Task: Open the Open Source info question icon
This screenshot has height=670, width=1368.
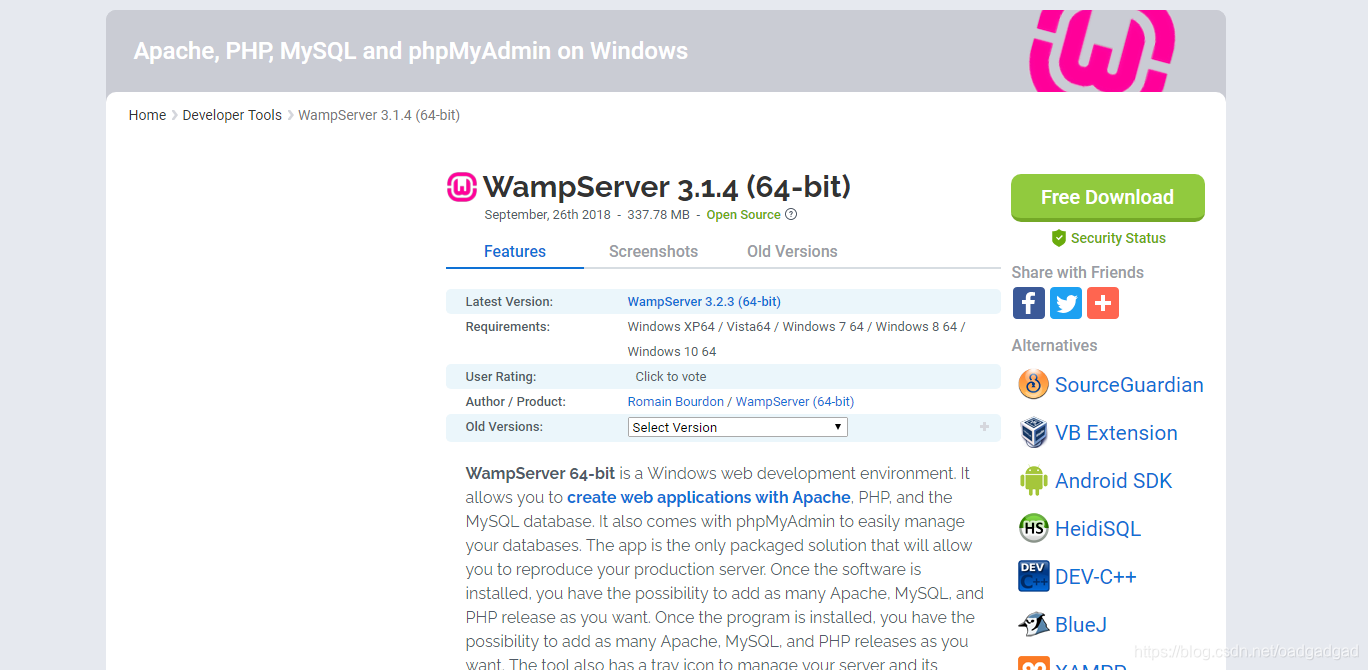Action: click(791, 214)
